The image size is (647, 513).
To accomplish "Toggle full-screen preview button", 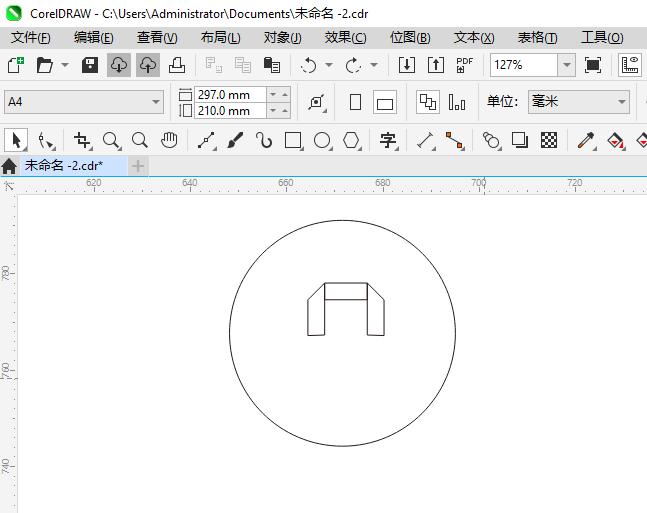I will click(x=593, y=65).
